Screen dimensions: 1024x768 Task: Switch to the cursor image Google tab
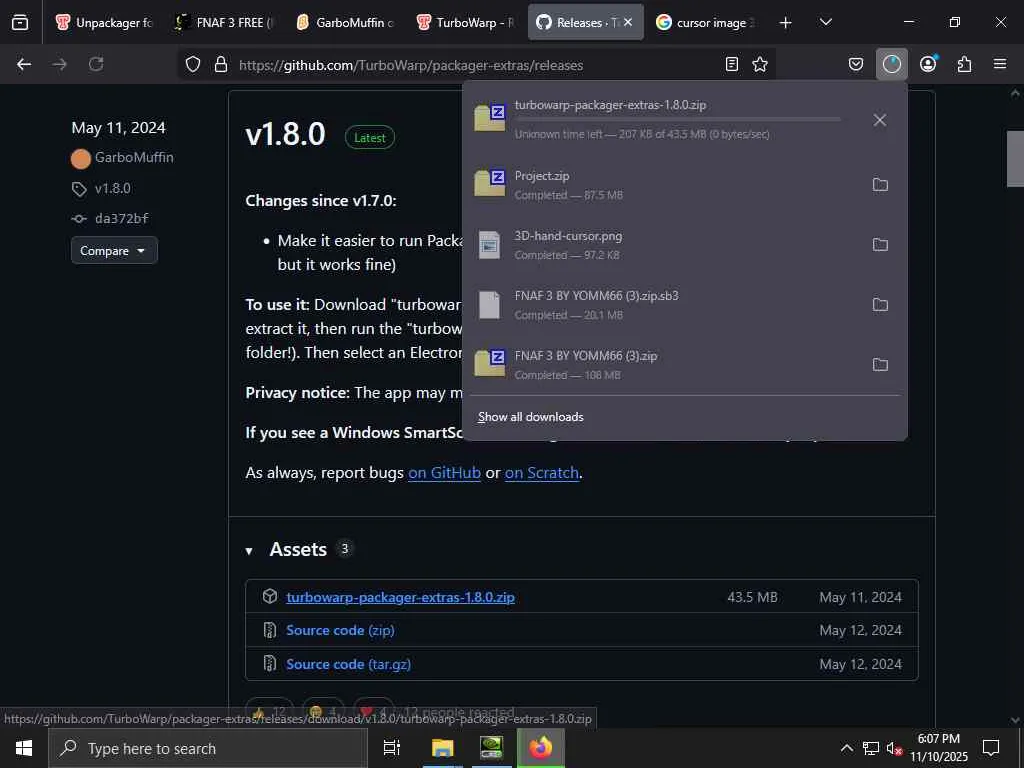pyautogui.click(x=705, y=23)
